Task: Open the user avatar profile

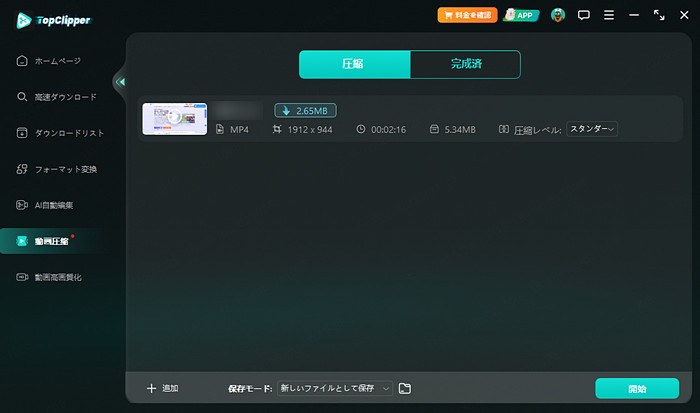Action: click(x=558, y=15)
